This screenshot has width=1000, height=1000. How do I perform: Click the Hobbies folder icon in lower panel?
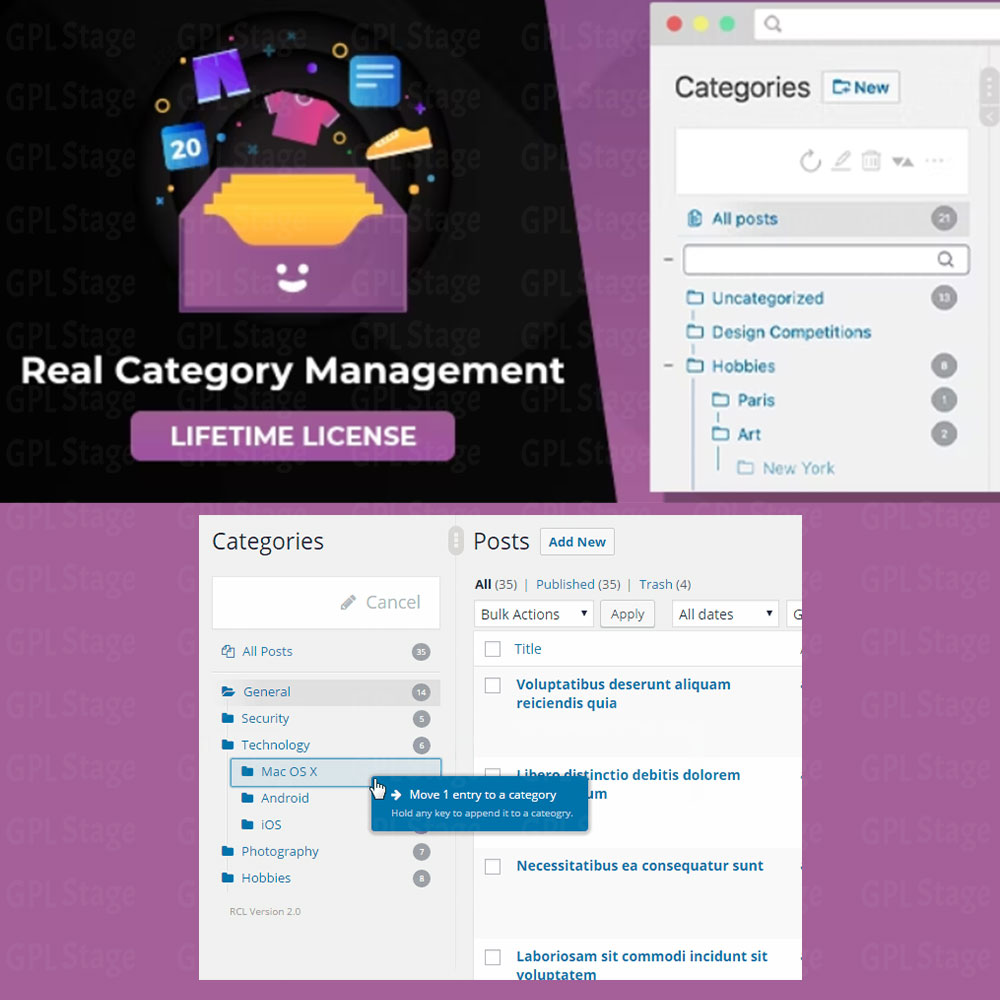coord(228,878)
